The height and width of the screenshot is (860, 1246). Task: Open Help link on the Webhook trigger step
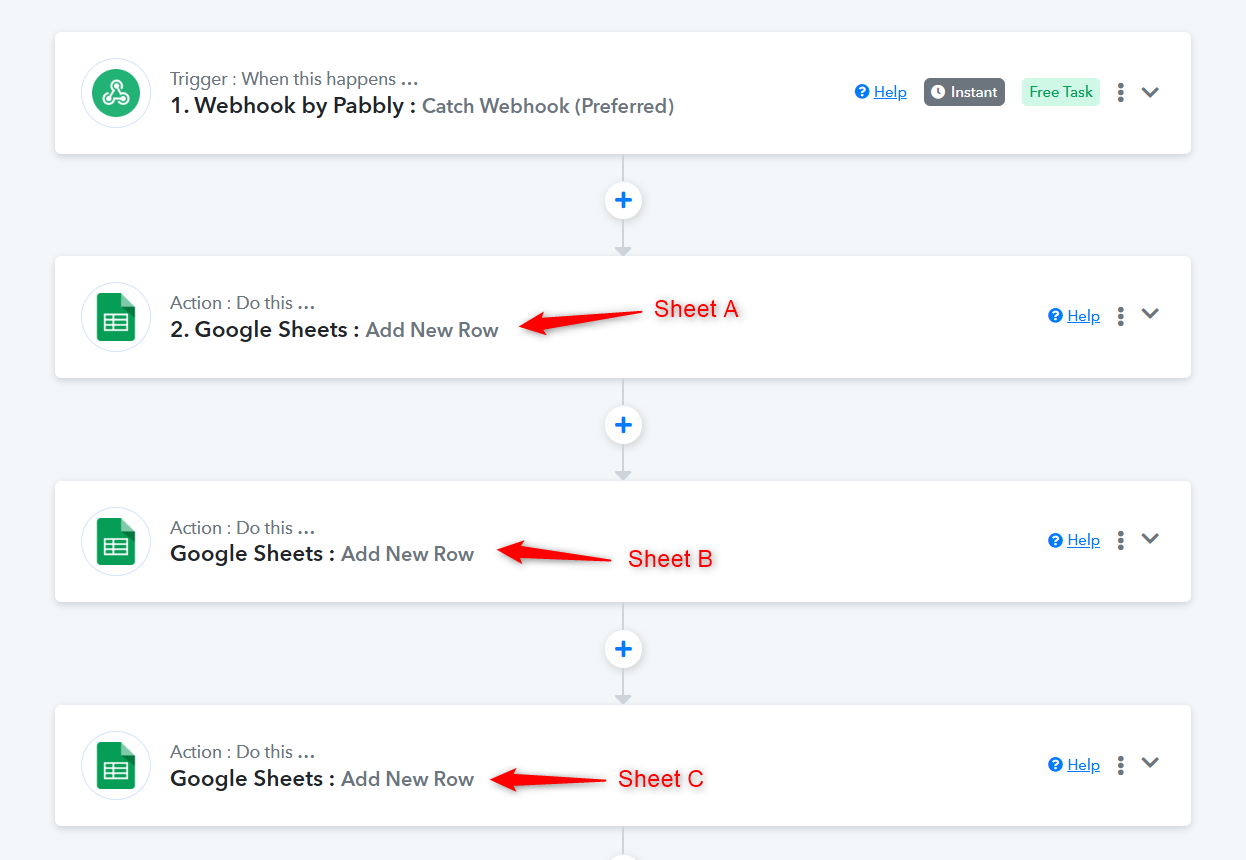point(881,92)
